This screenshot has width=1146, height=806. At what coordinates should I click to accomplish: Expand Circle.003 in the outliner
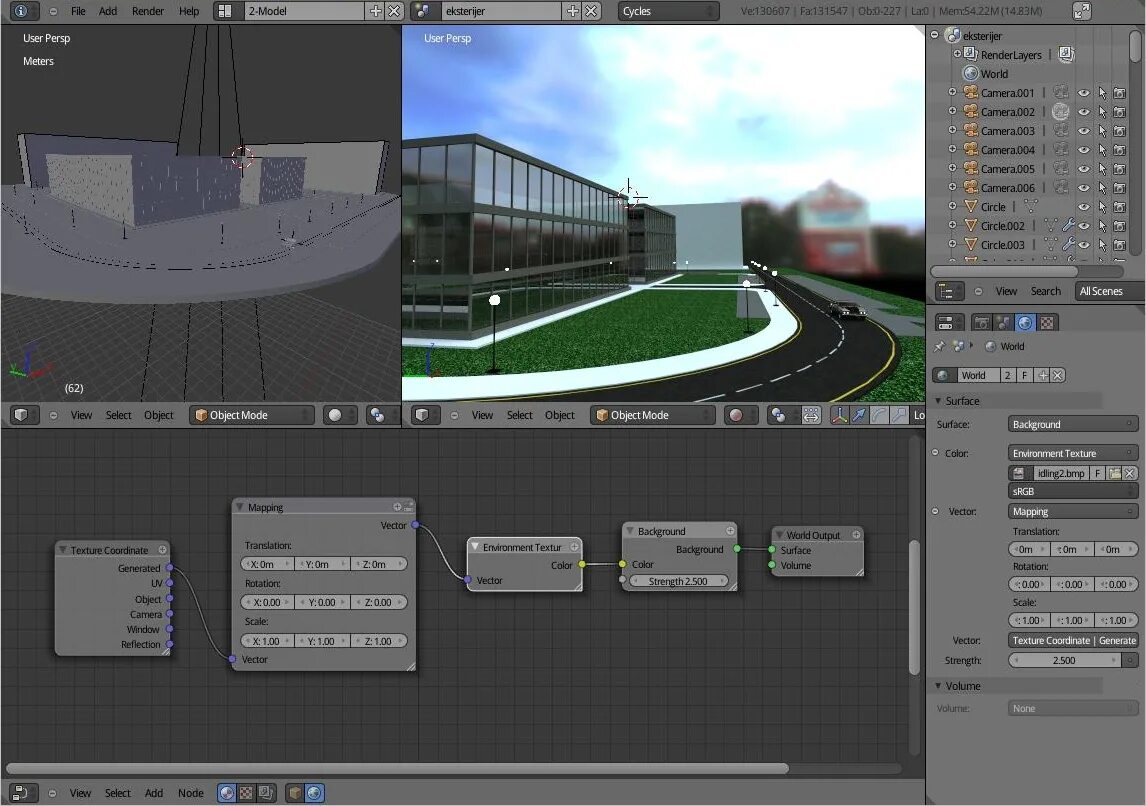point(952,244)
